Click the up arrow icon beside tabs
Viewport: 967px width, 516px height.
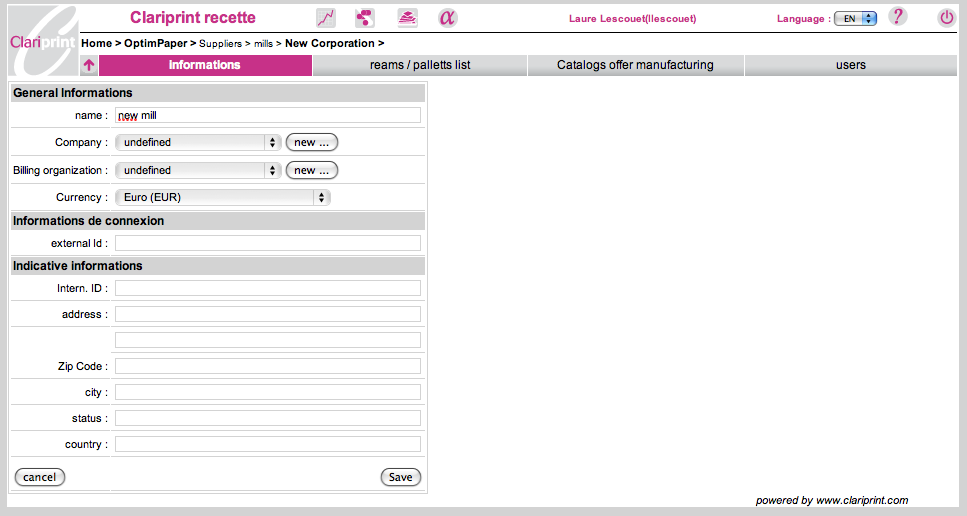click(x=89, y=66)
